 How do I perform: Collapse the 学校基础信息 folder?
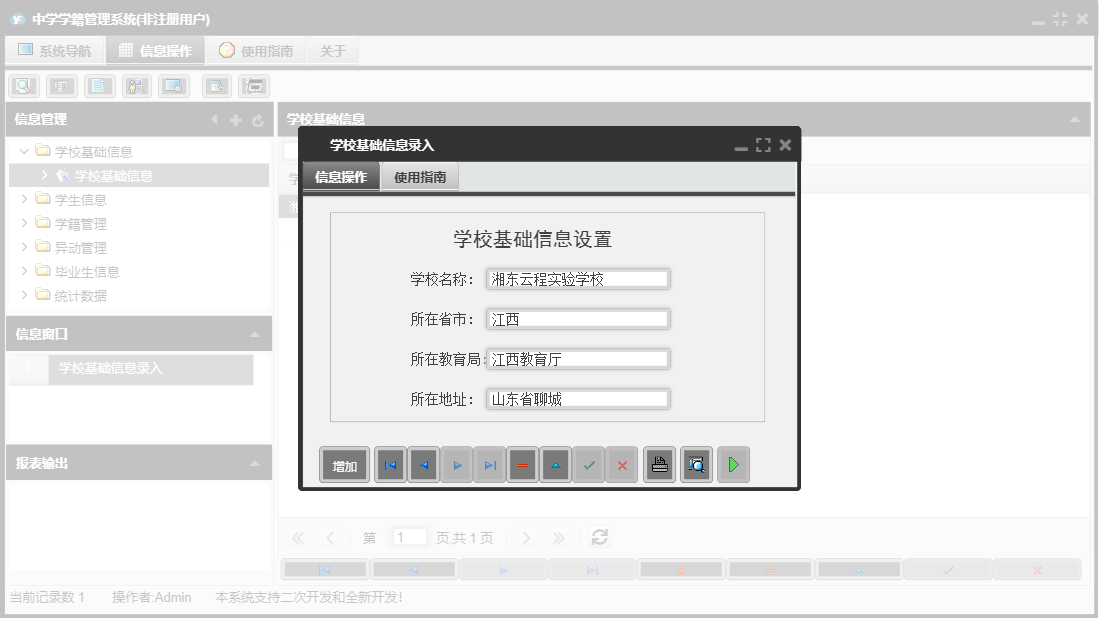(22, 151)
